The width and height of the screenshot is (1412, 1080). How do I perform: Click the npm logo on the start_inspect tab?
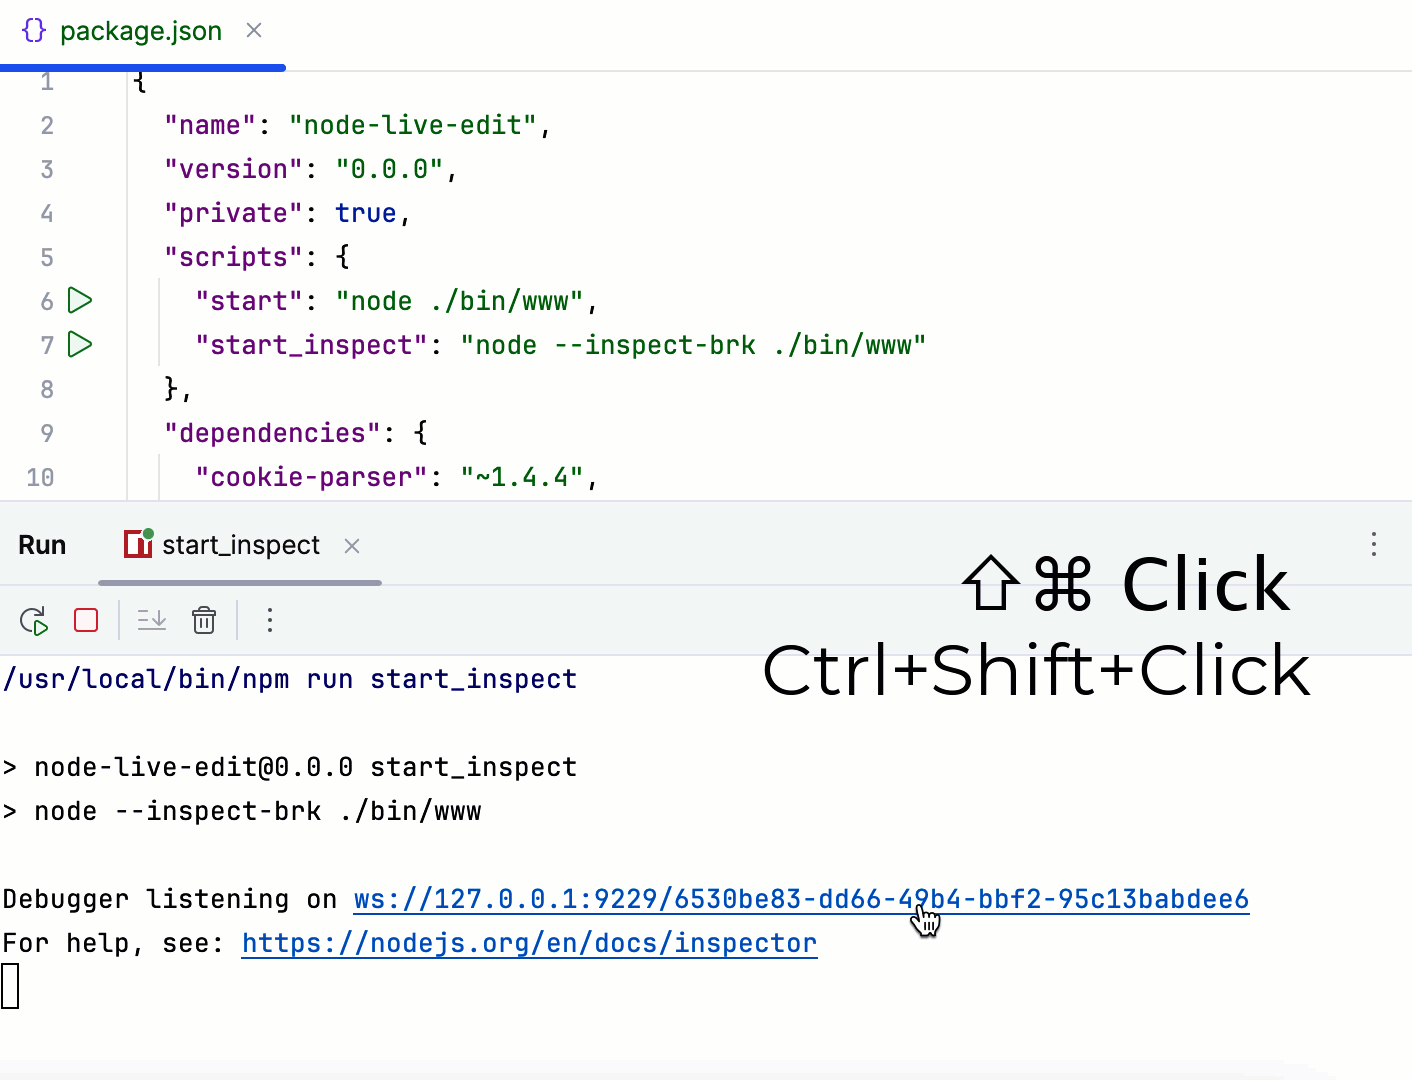pyautogui.click(x=137, y=545)
